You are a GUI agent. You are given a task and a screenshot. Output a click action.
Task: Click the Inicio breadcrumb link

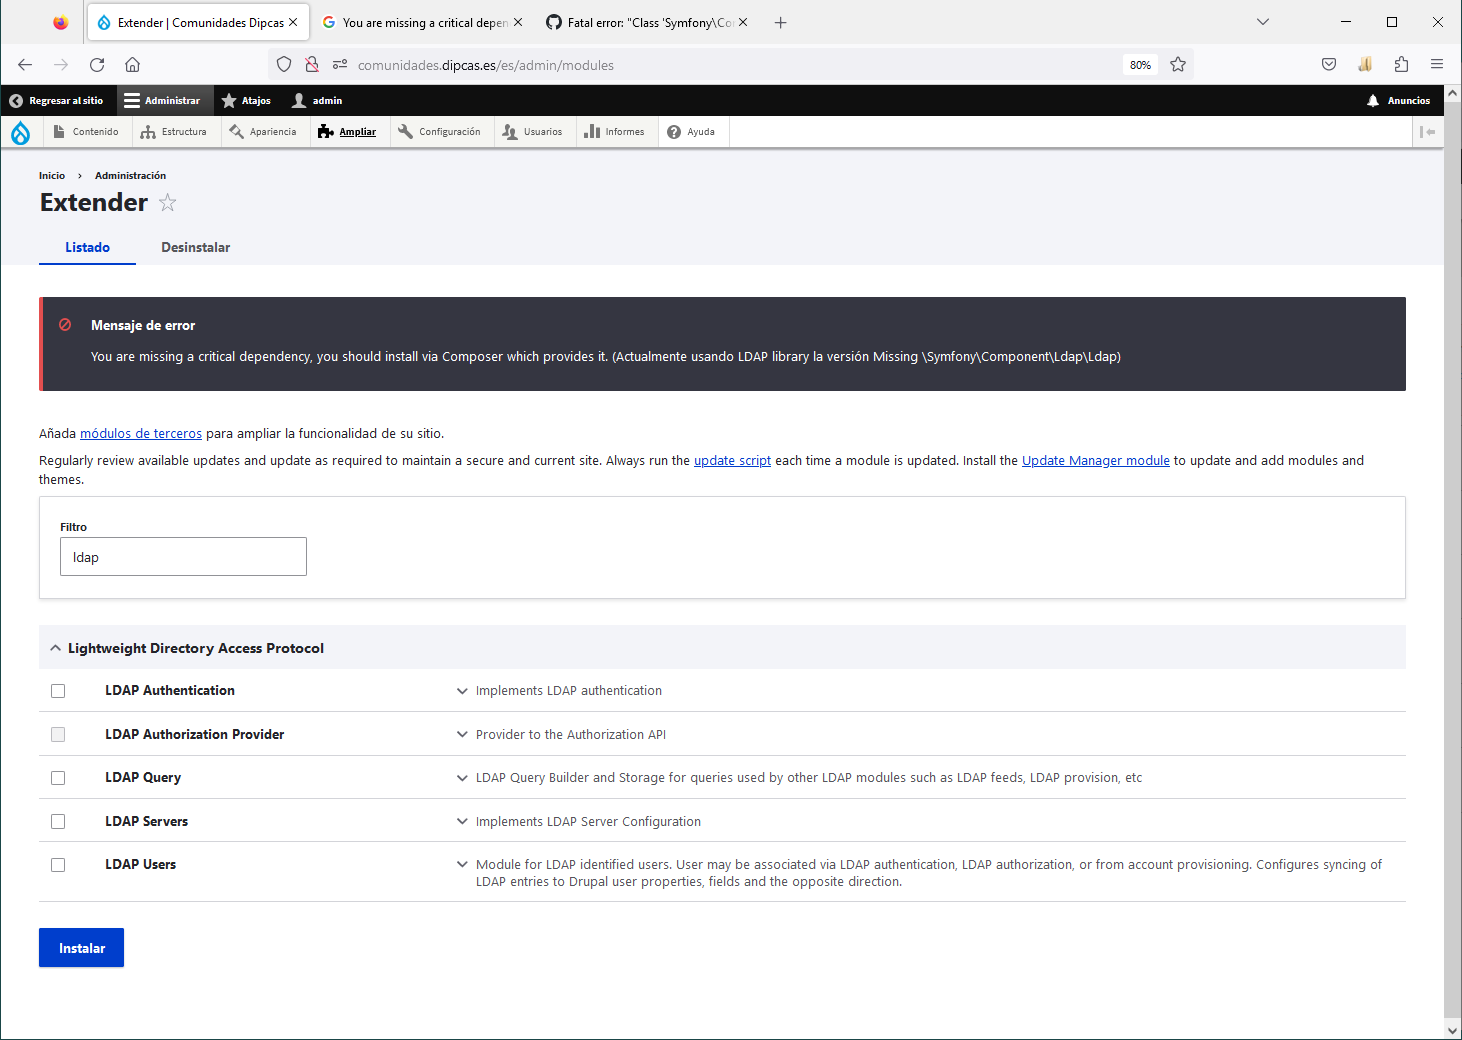tap(52, 176)
